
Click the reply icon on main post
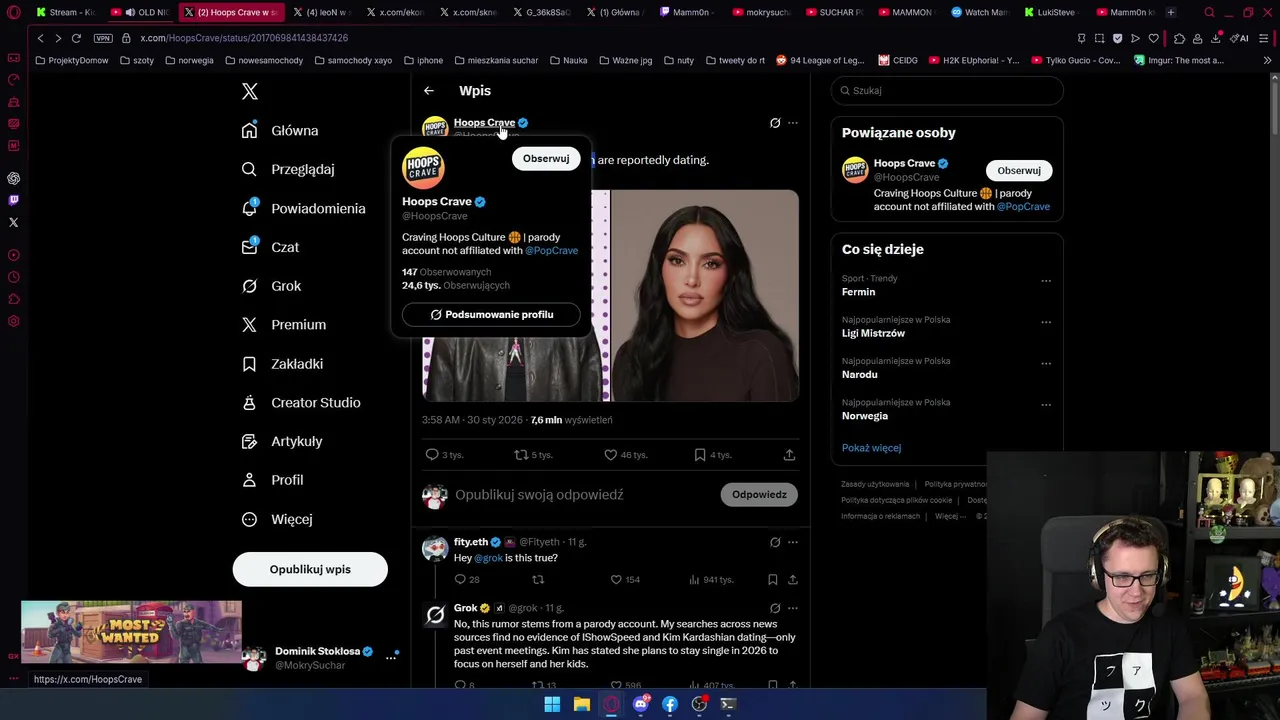point(432,455)
